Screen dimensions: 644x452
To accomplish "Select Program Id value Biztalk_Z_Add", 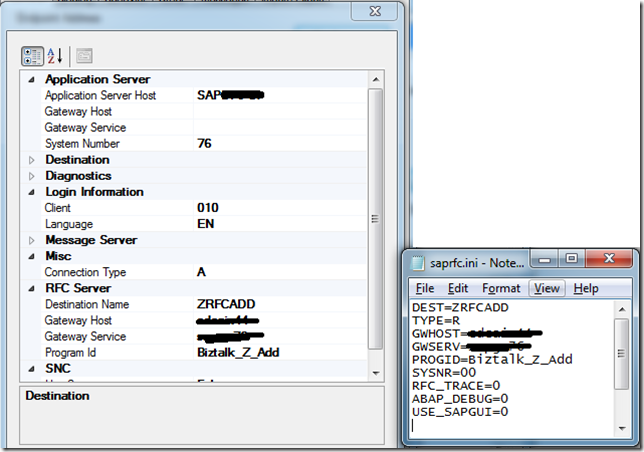I will tap(280, 353).
